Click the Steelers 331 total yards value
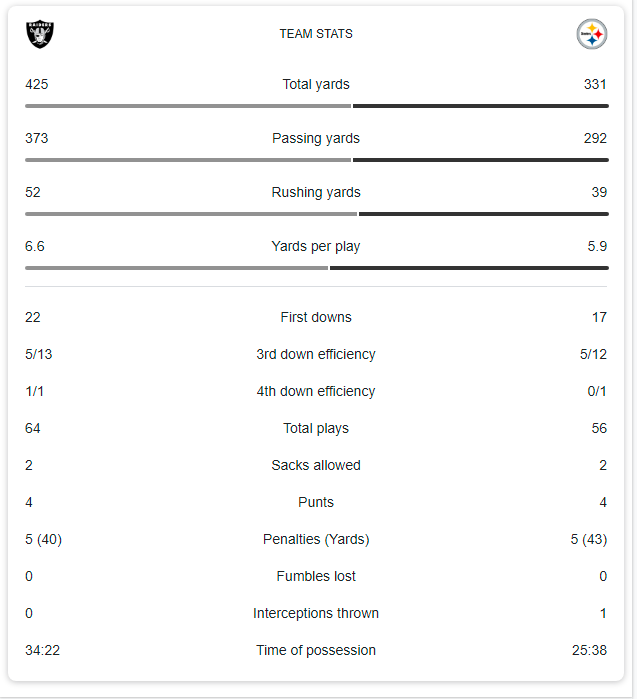 coord(595,85)
